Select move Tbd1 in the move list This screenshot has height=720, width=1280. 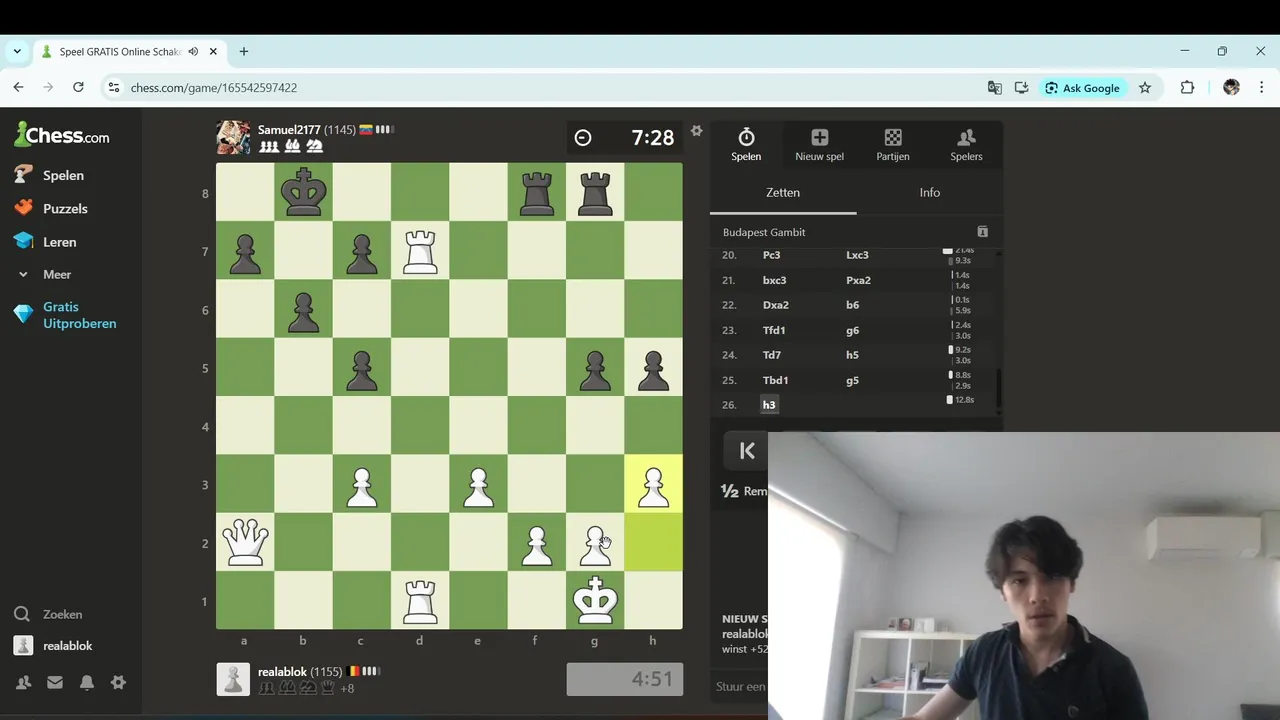(775, 380)
